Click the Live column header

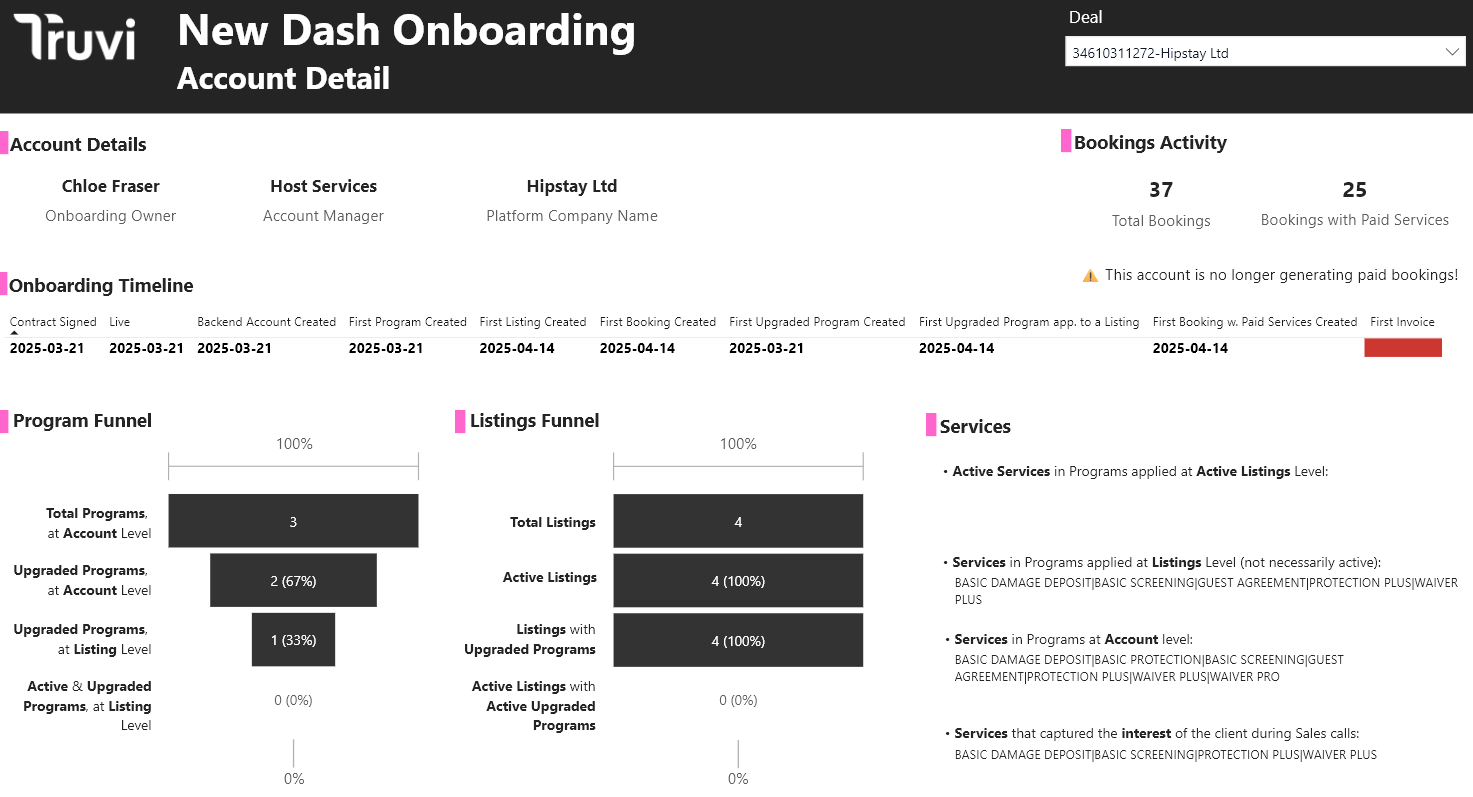(x=120, y=322)
